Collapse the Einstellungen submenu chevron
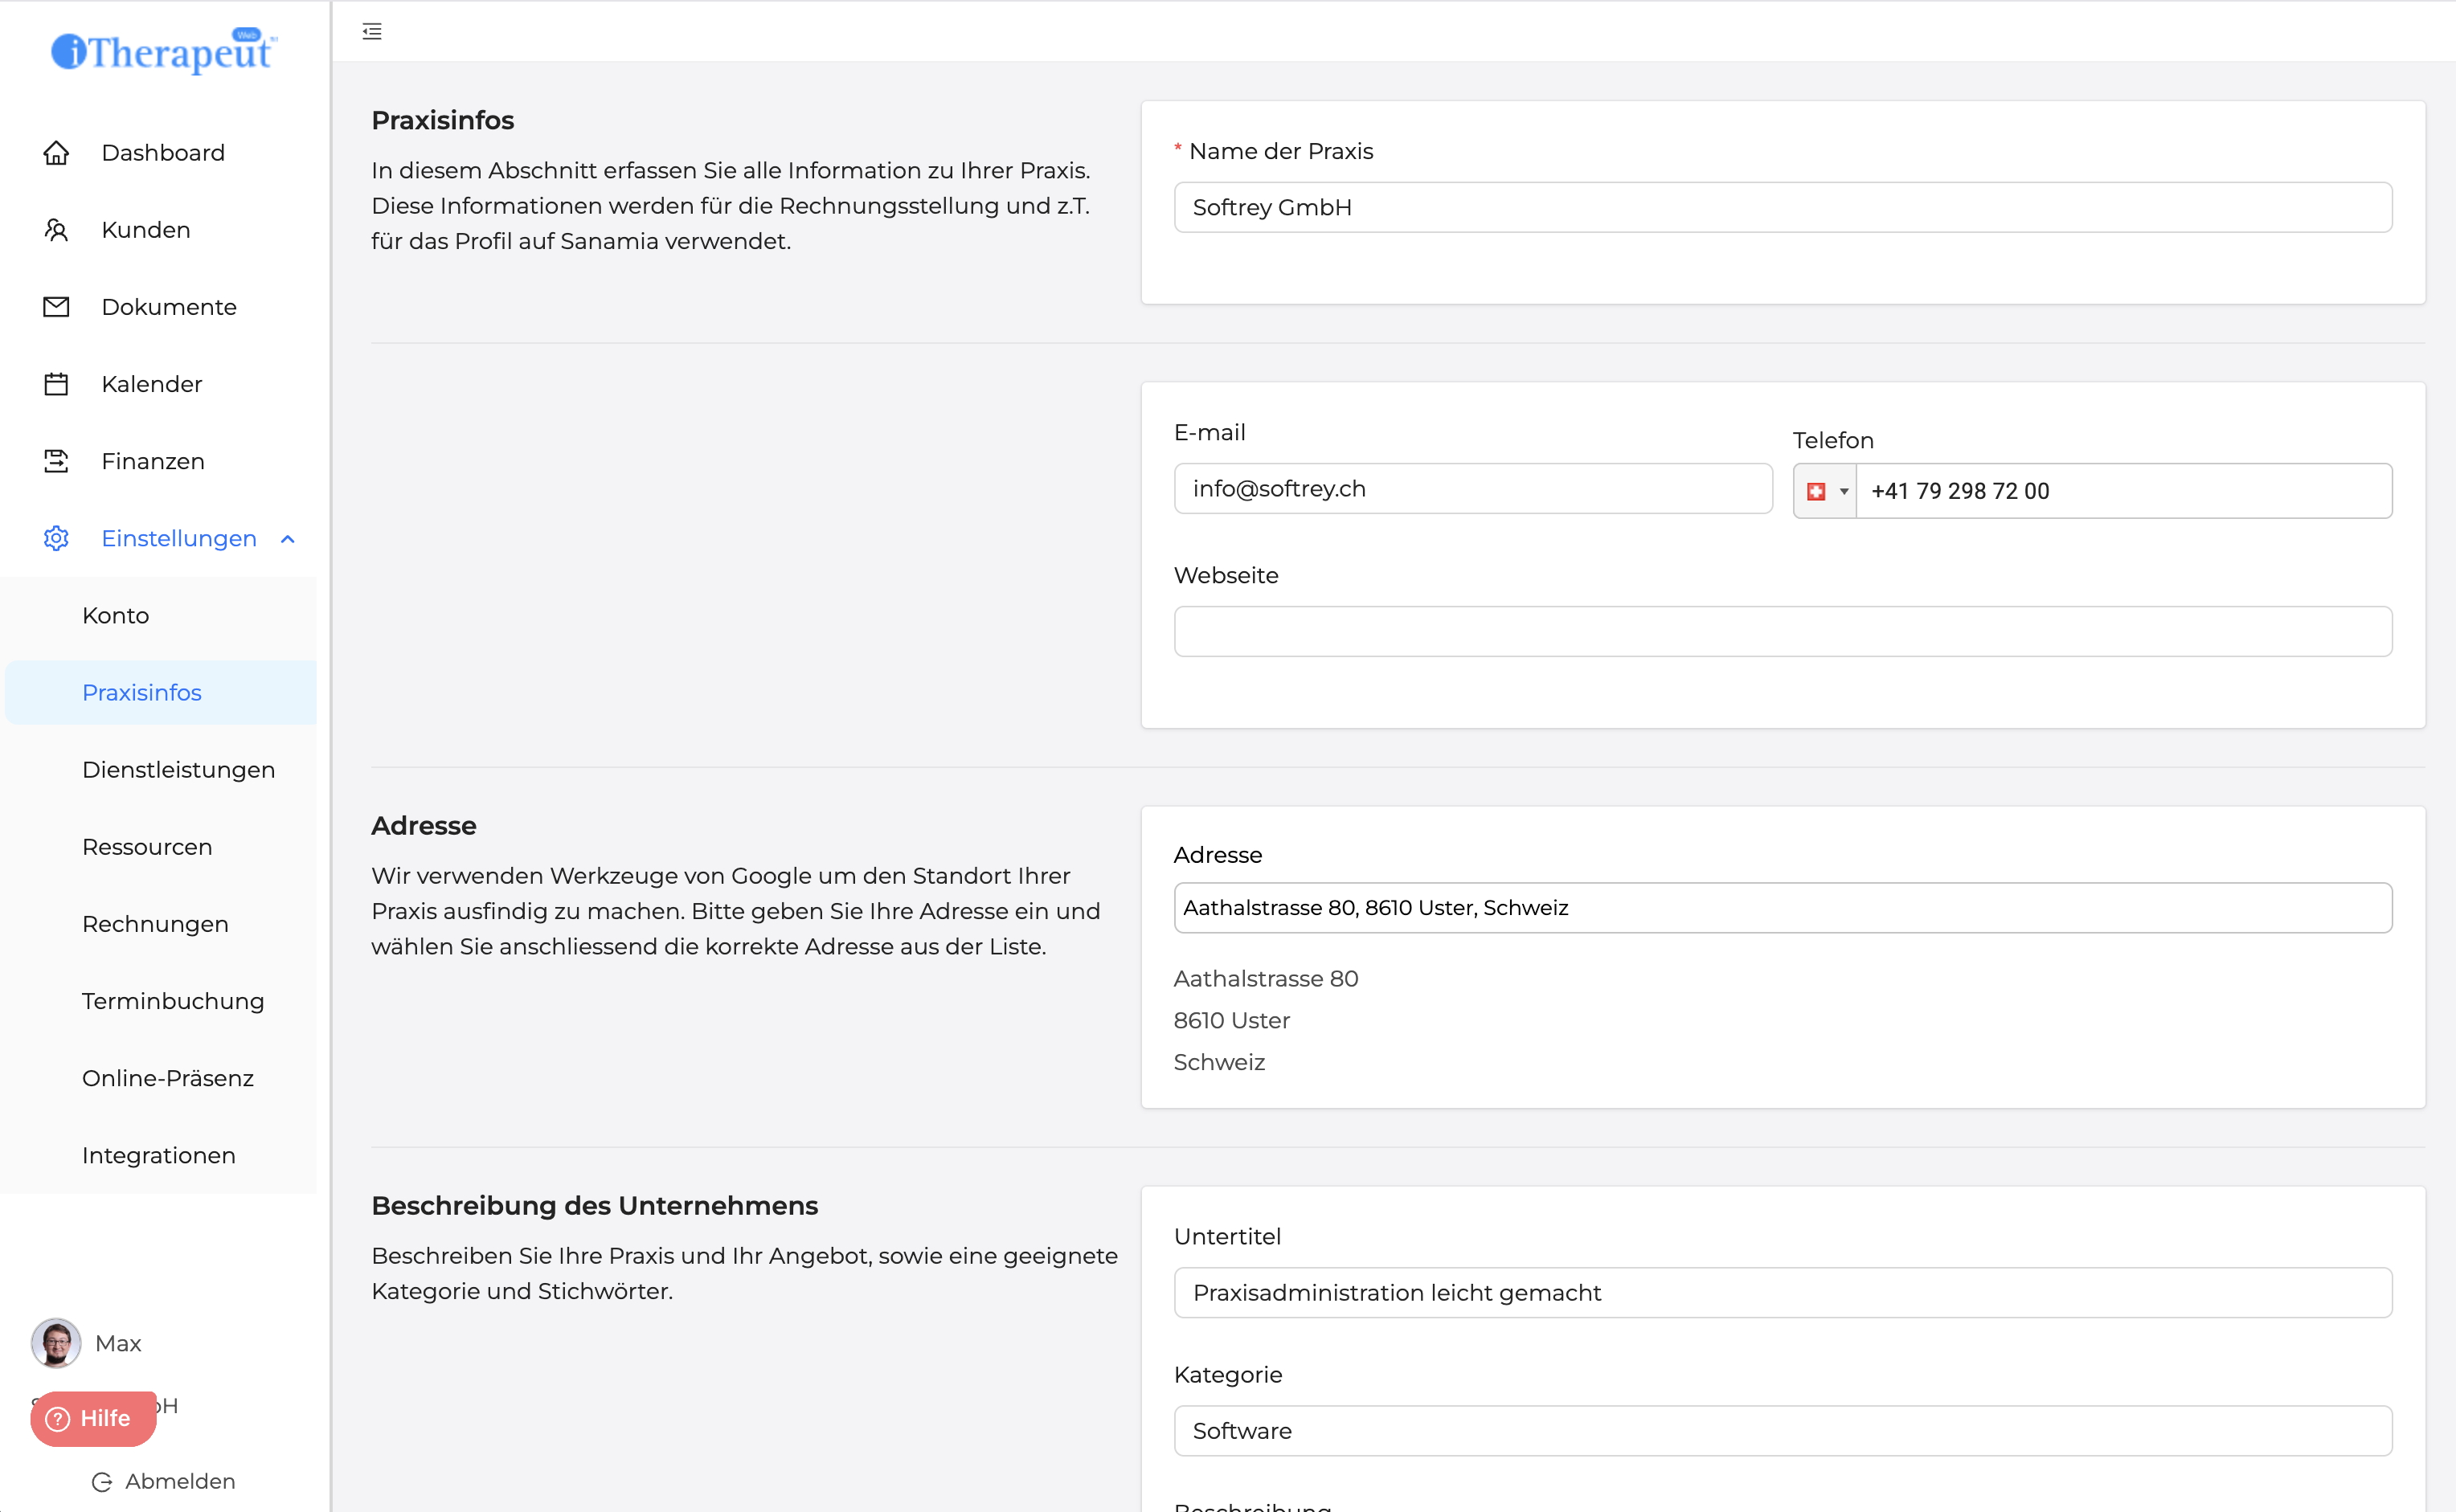This screenshot has height=1512, width=2456. point(288,539)
